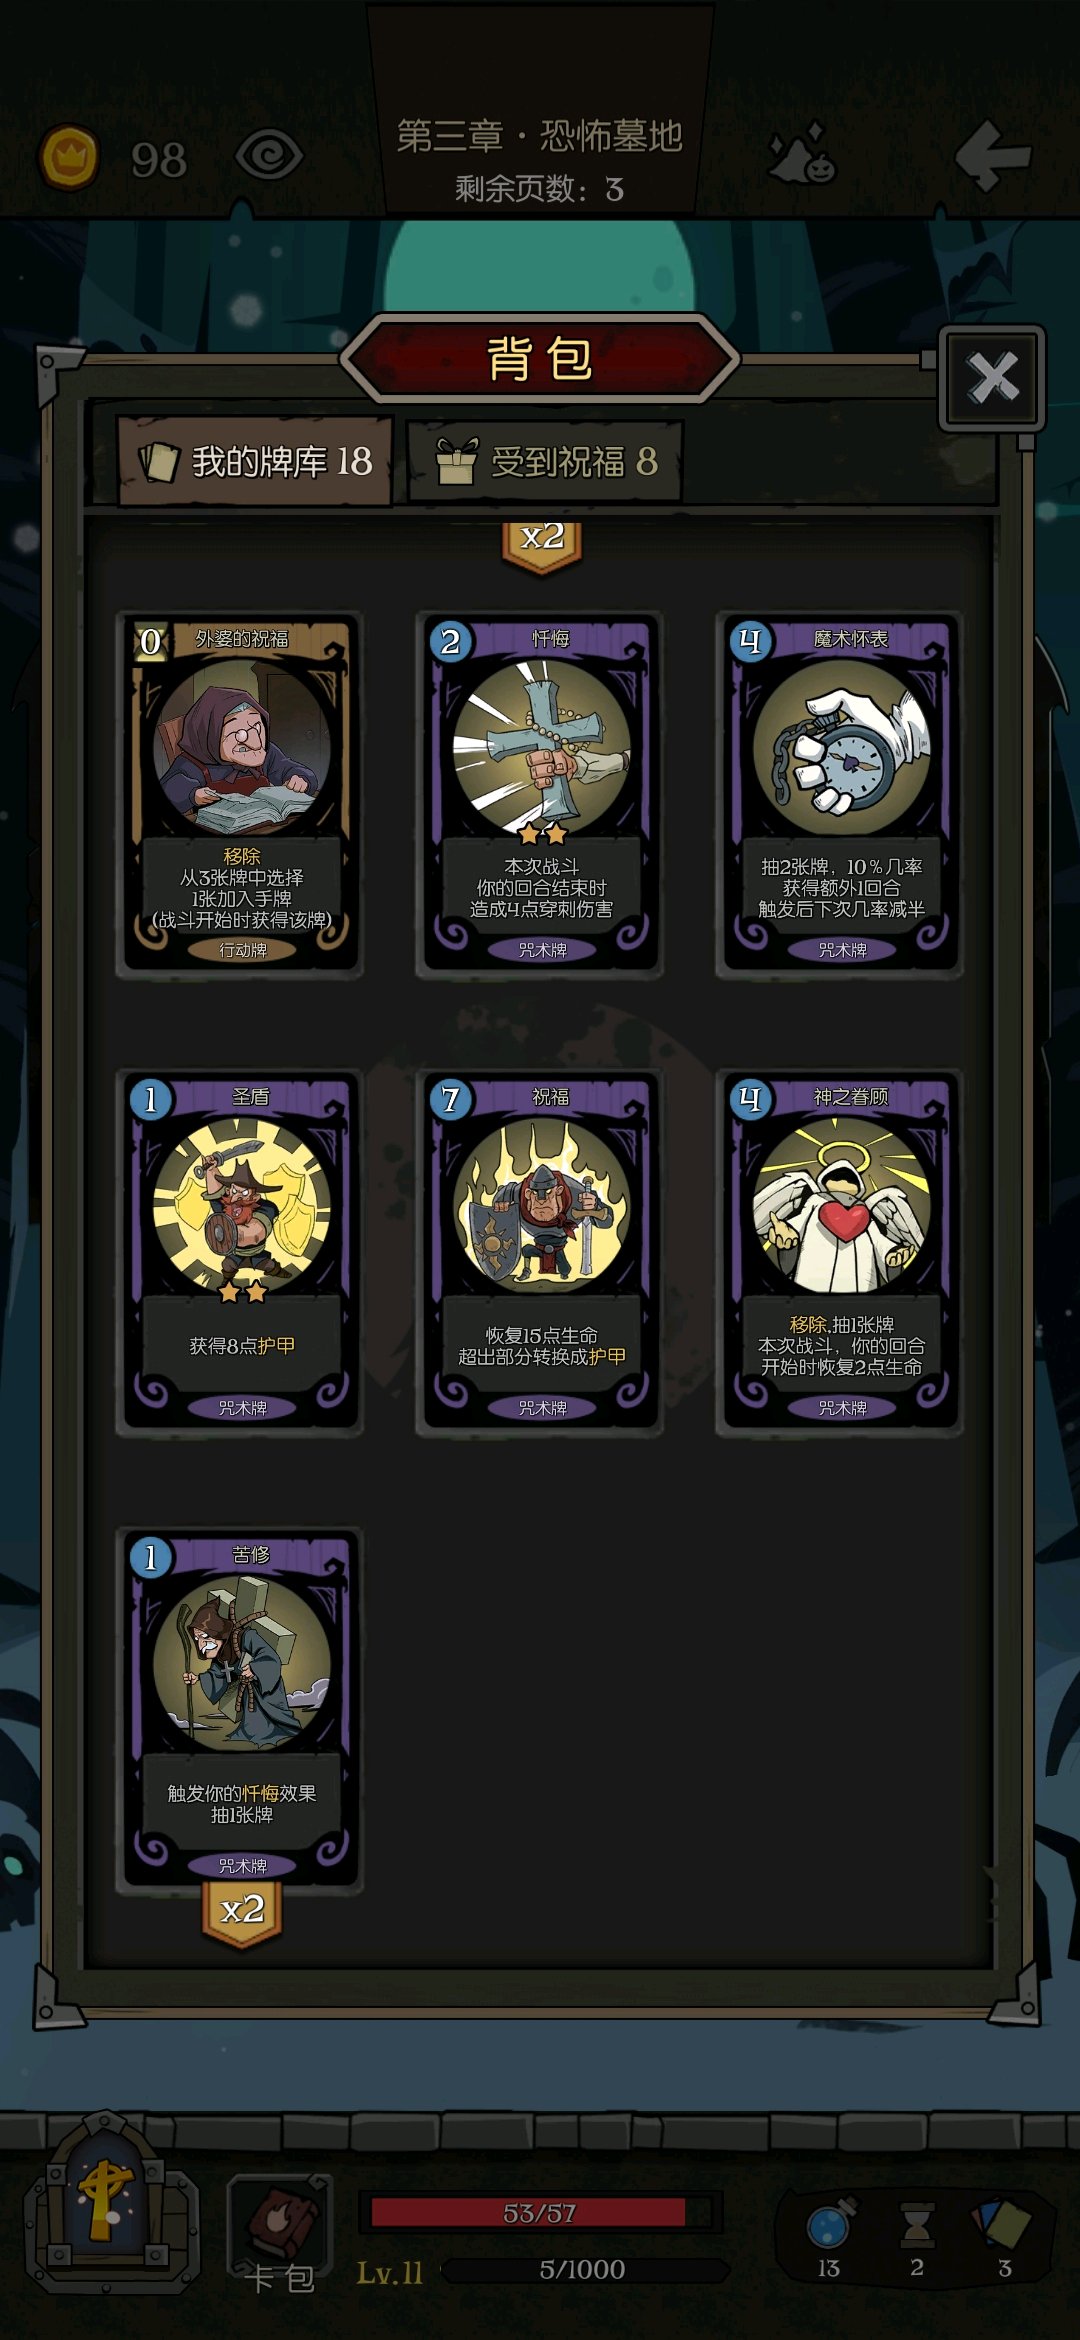This screenshot has width=1080, height=2340.
Task: Tap the gold crown coin icon
Action: point(69,157)
